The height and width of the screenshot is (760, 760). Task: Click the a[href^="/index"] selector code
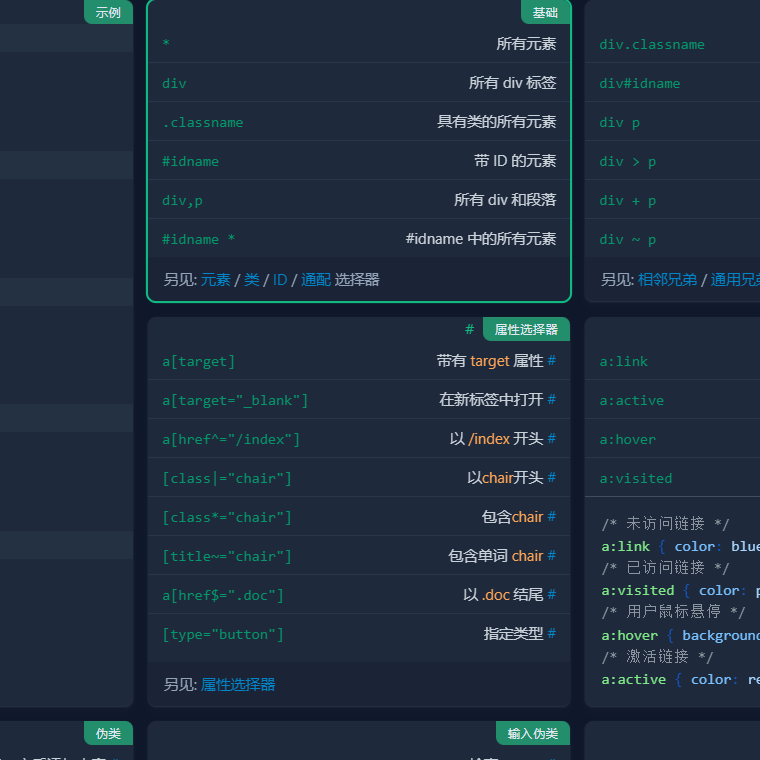pos(231,440)
